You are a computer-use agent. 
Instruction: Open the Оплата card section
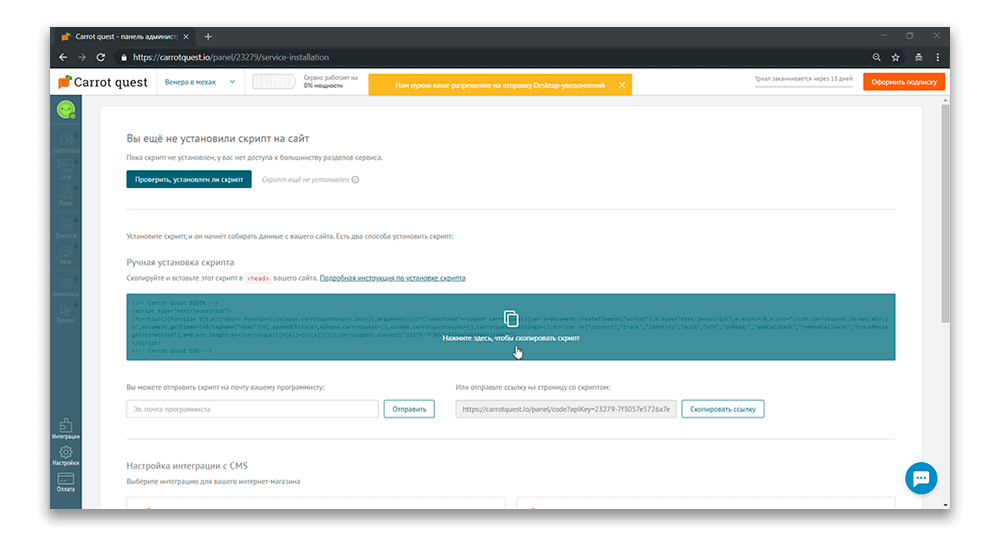click(x=66, y=482)
